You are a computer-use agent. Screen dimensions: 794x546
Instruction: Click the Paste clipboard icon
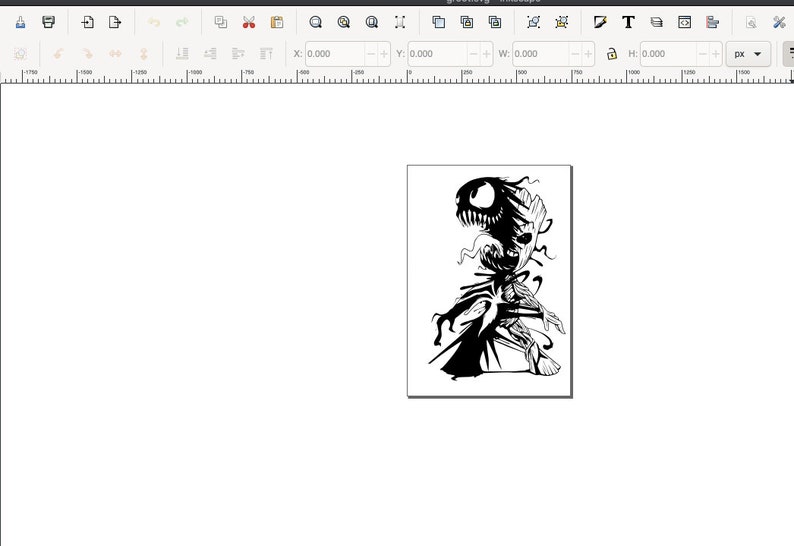click(276, 22)
